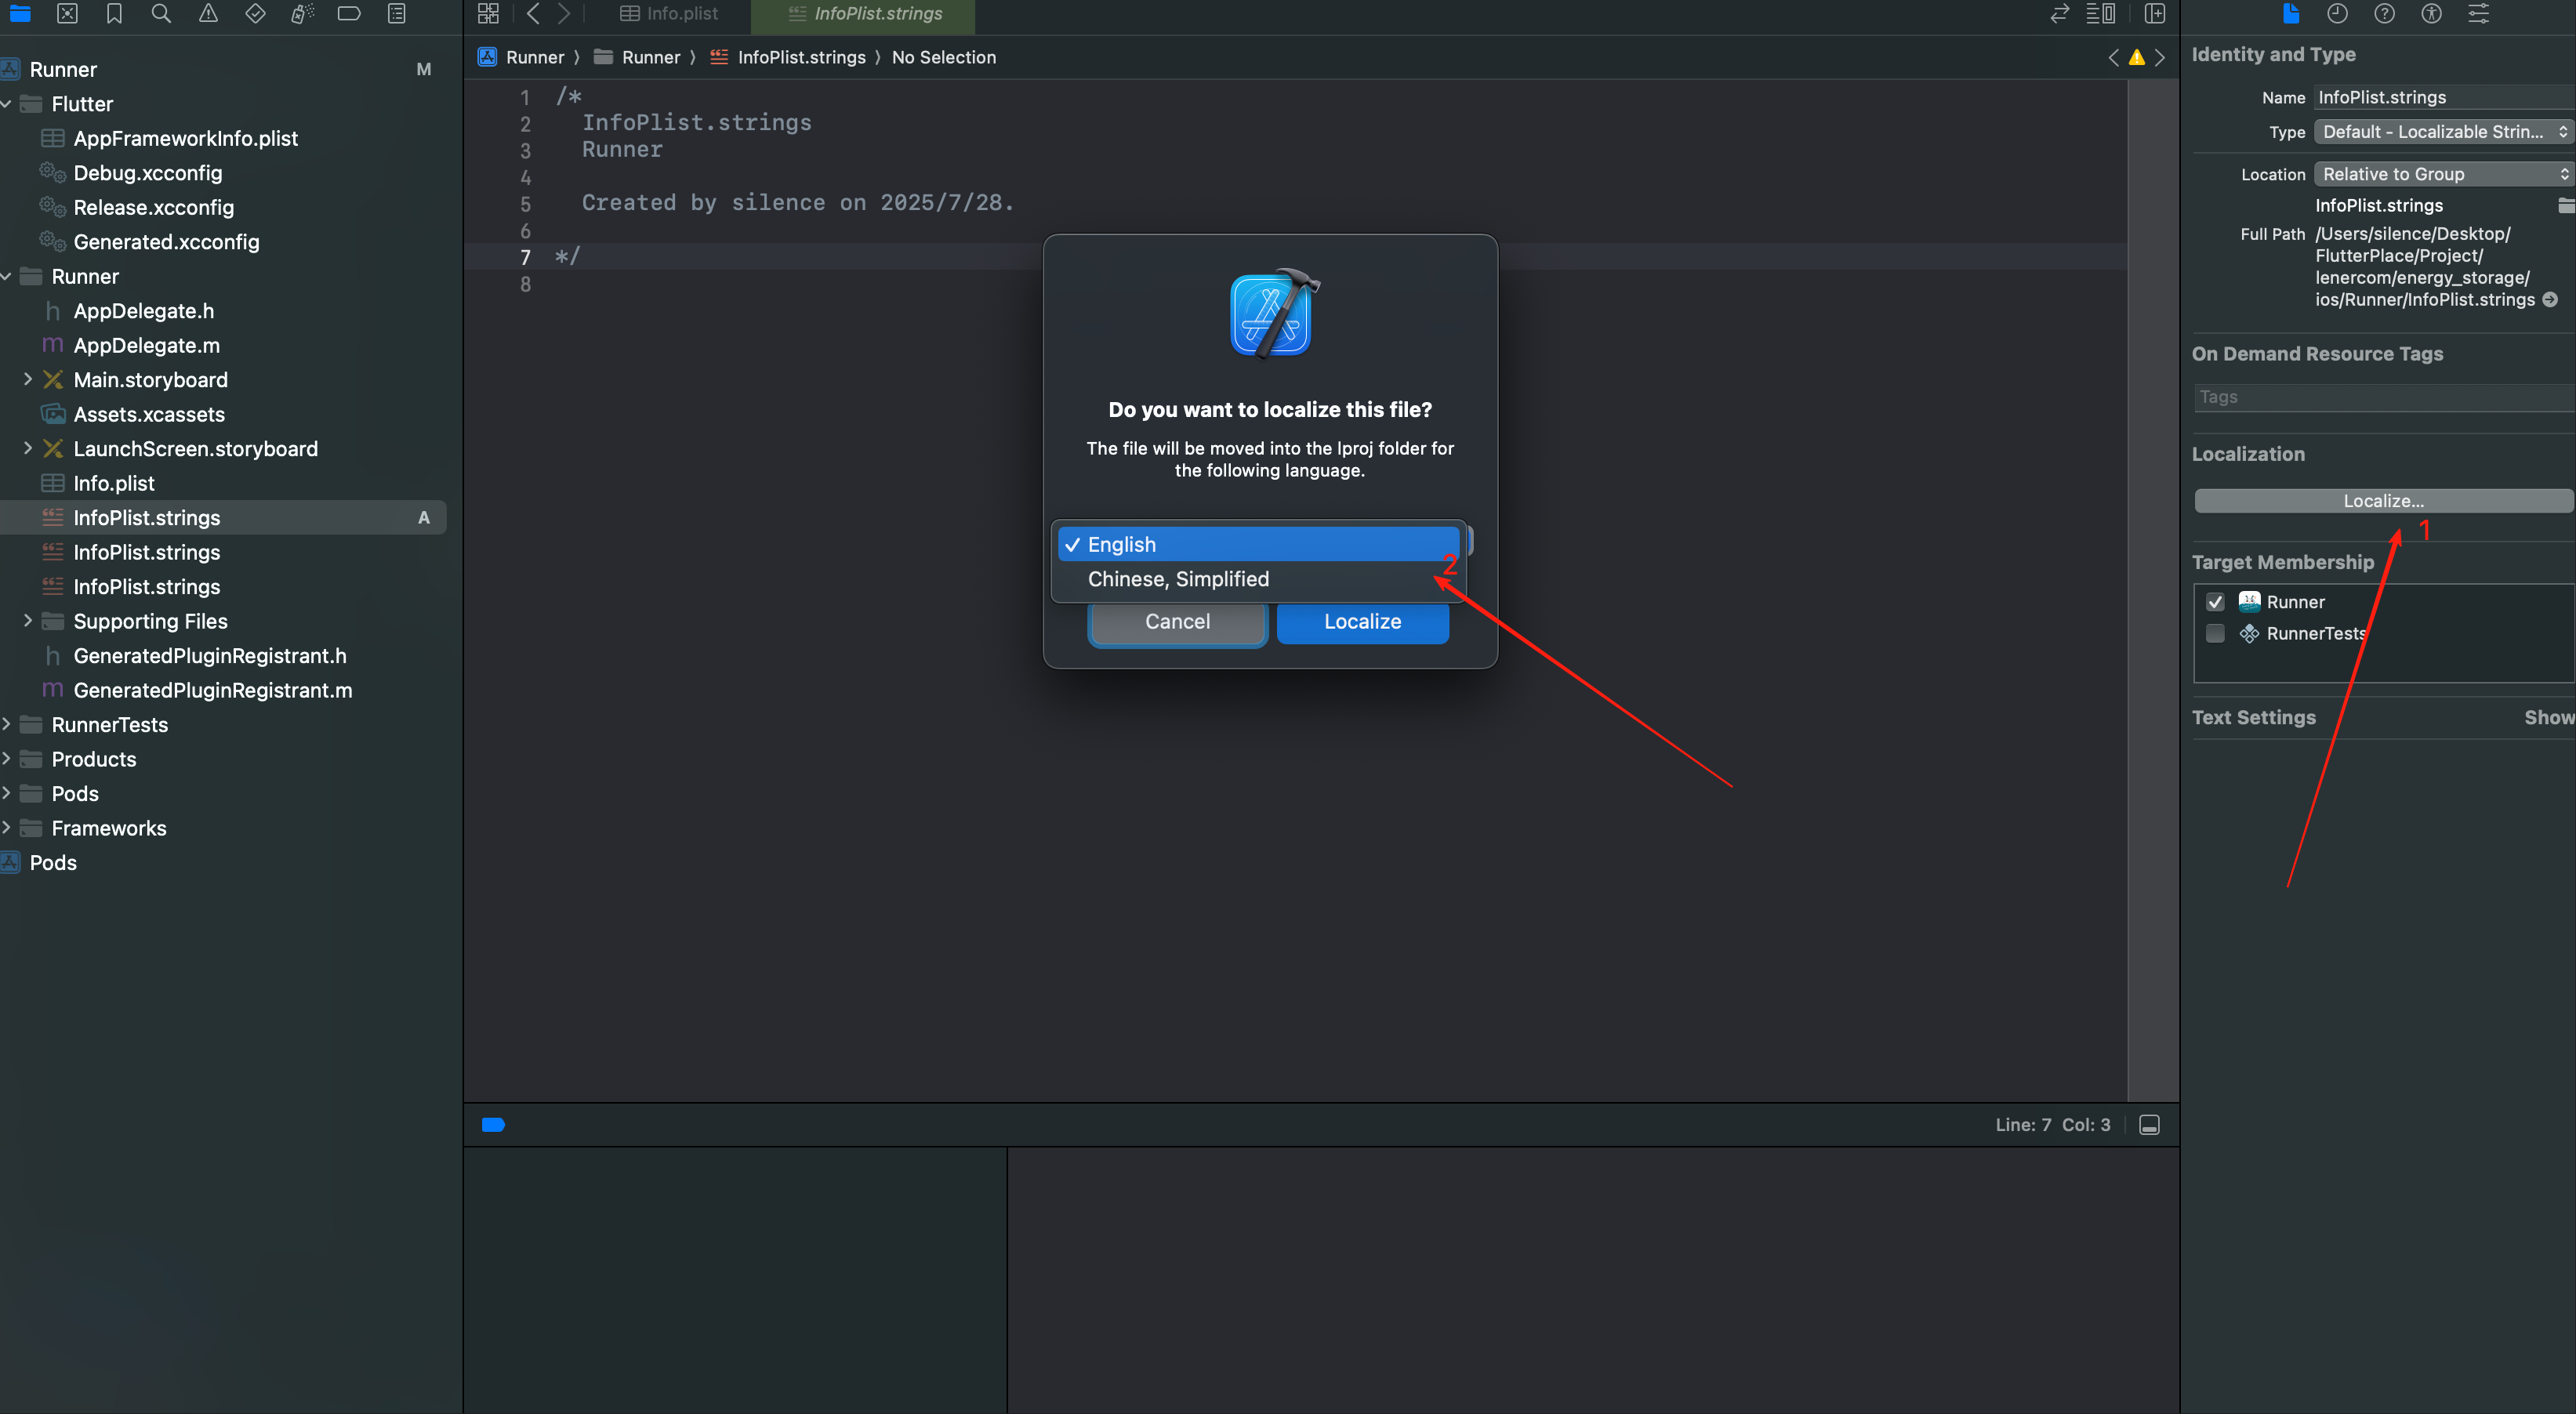Open the Location dropdown showing Relative to Group
The image size is (2576, 1414).
click(x=2442, y=173)
